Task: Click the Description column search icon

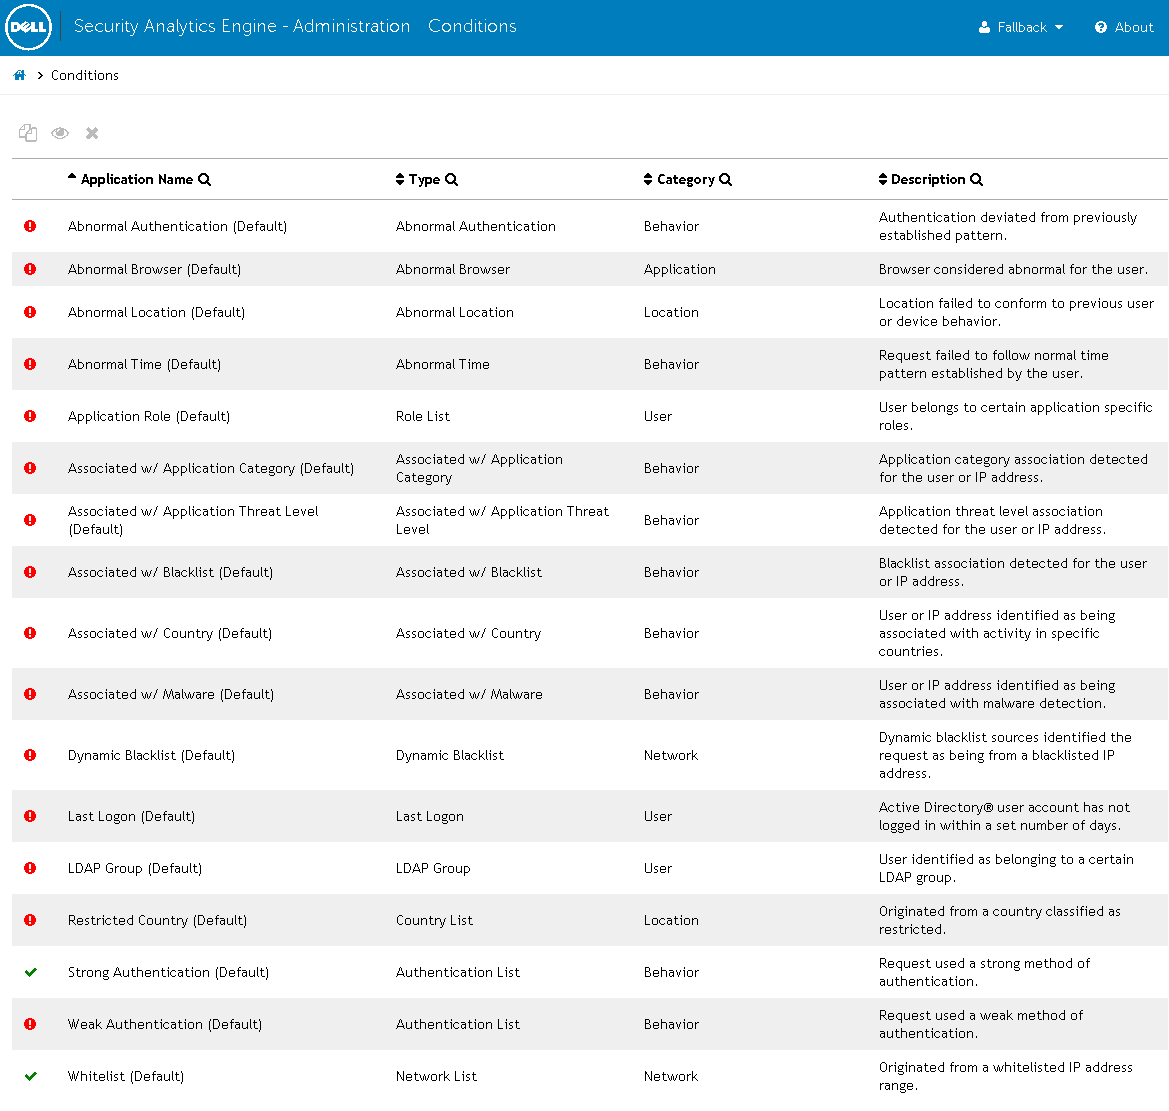Action: (977, 180)
